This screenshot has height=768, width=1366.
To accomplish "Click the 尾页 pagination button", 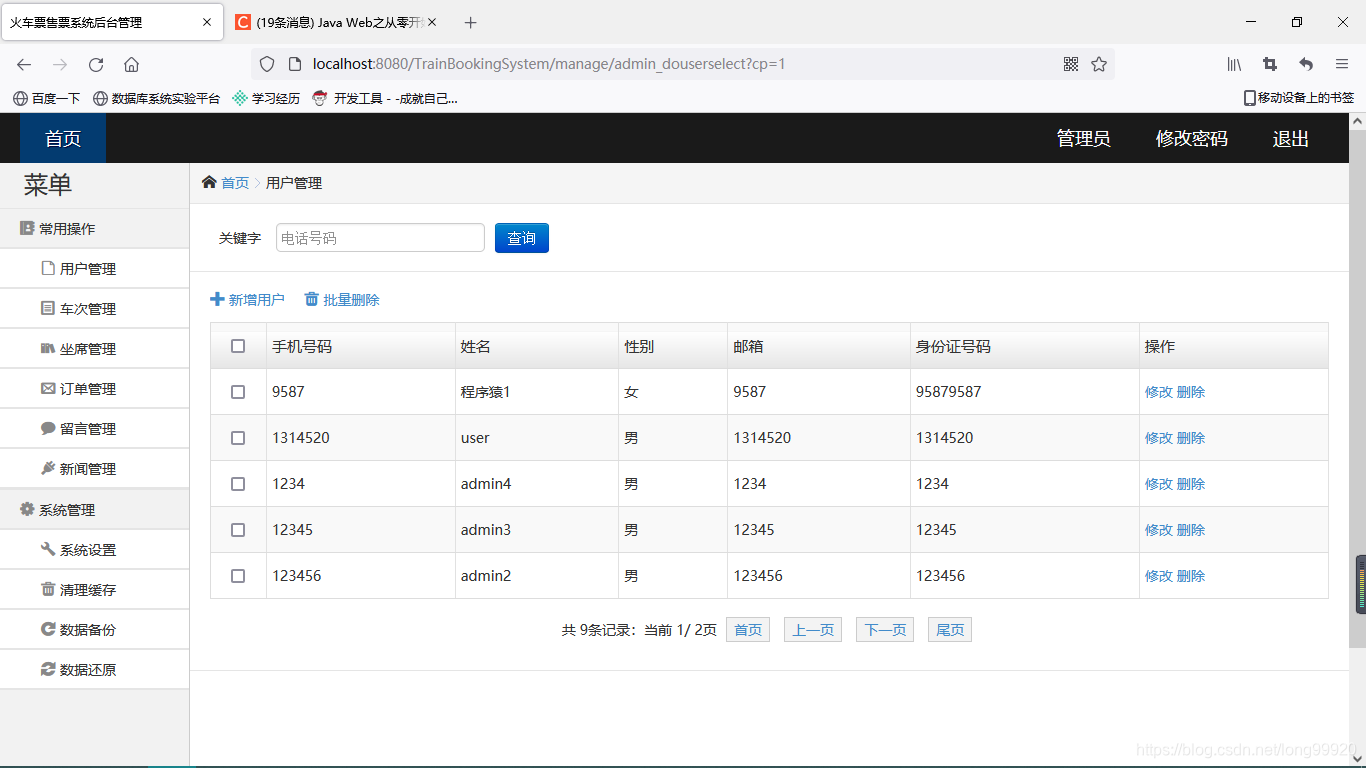I will pyautogui.click(x=950, y=630).
